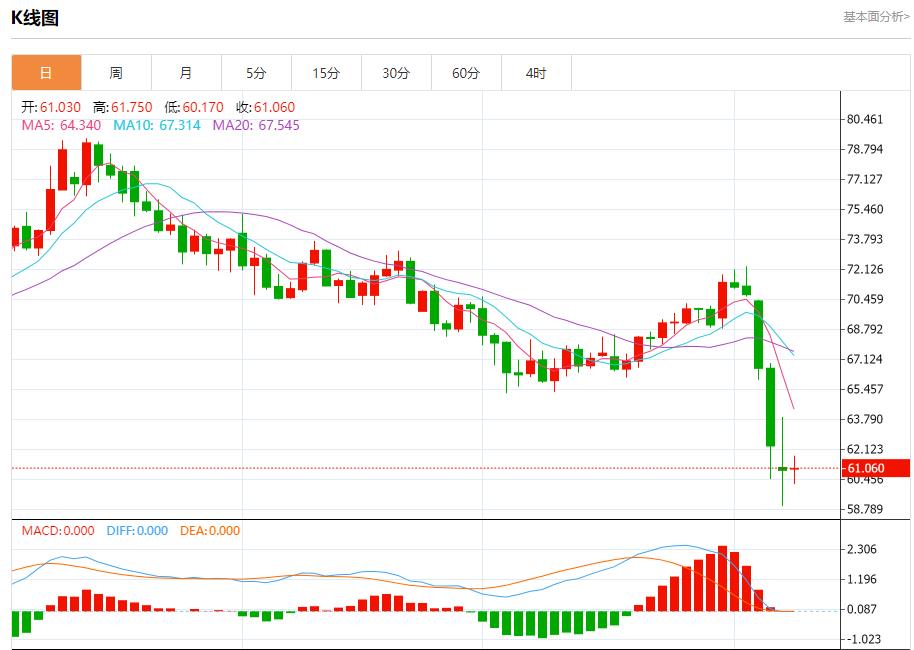Select the MA10 indicator label
This screenshot has height=650, width=914.
click(x=156, y=125)
